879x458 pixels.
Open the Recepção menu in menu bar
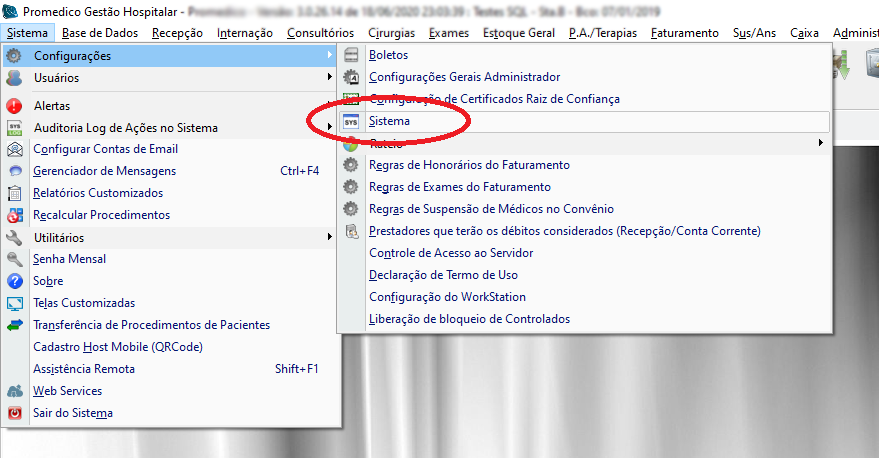(180, 33)
